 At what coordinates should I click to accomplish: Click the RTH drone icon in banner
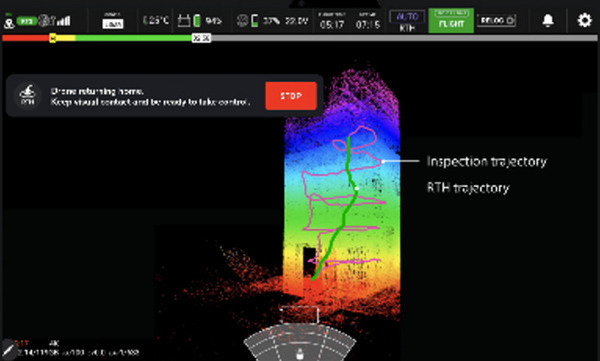28,96
